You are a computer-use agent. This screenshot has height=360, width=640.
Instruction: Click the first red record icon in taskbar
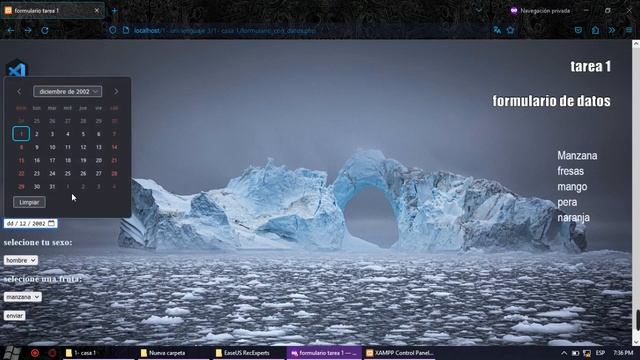coord(35,353)
